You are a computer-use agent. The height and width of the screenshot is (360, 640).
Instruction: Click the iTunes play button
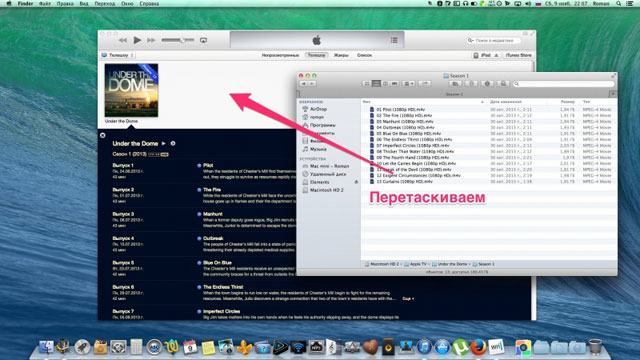138,40
